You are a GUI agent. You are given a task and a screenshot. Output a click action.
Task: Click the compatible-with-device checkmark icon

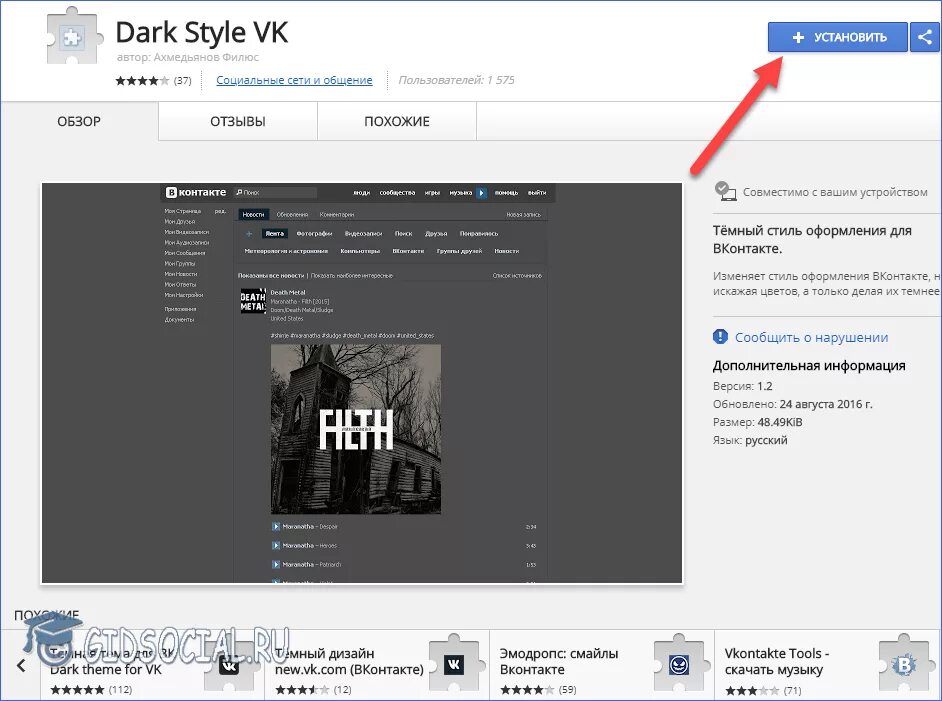(725, 192)
